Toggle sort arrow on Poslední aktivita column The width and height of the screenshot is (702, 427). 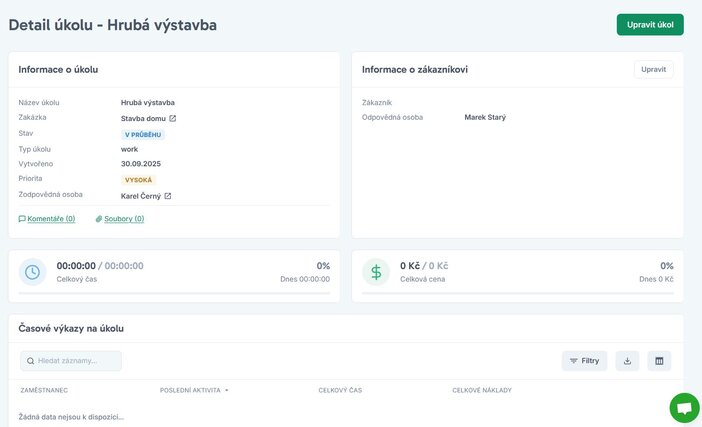[227, 390]
